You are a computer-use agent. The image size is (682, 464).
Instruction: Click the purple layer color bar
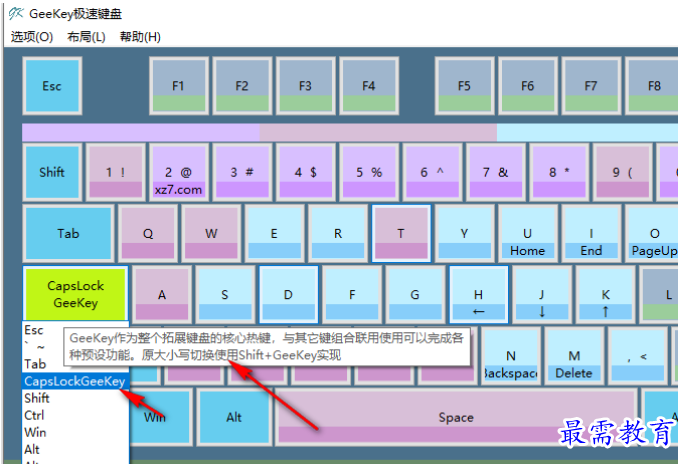pyautogui.click(x=141, y=132)
